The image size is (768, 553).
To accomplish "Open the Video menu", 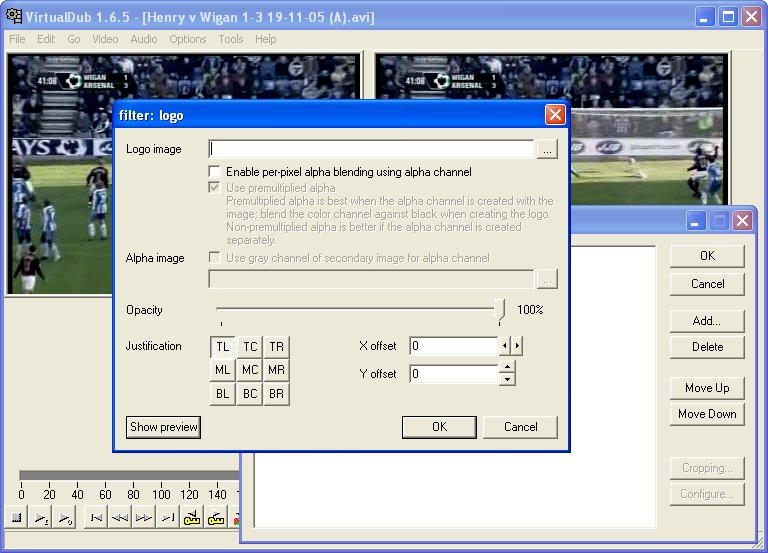I will [x=105, y=39].
